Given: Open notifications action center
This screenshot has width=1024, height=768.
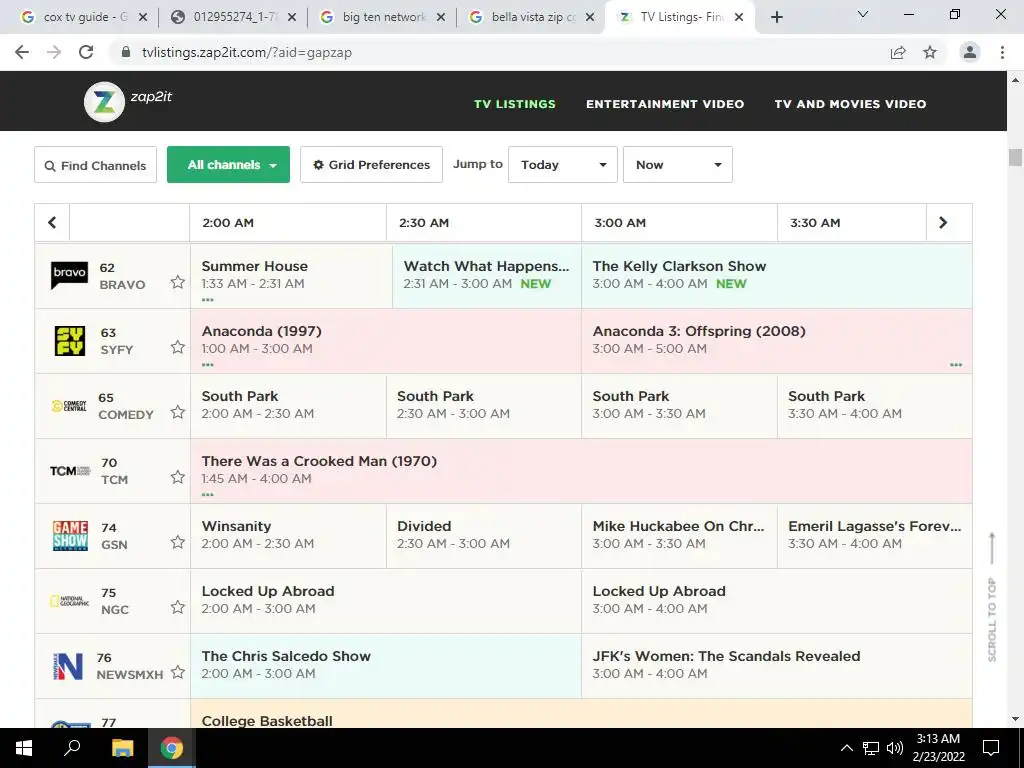Looking at the screenshot, I should click(991, 748).
